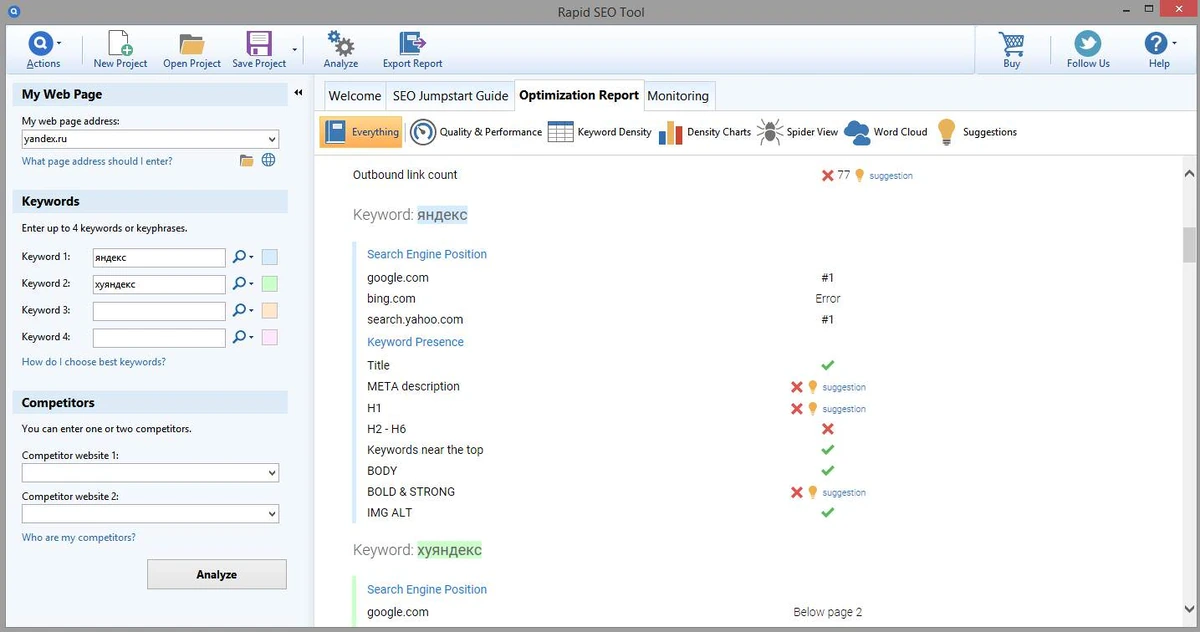Click lightbulb icon in BOLD & STRONG row

point(813,492)
